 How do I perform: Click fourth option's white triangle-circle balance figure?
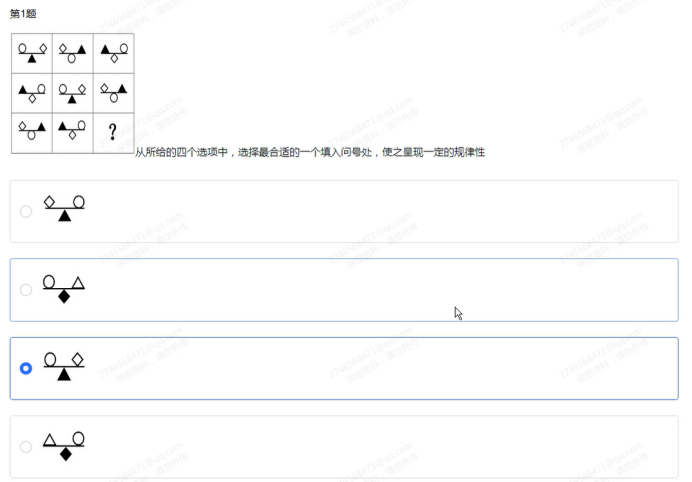pos(64,445)
